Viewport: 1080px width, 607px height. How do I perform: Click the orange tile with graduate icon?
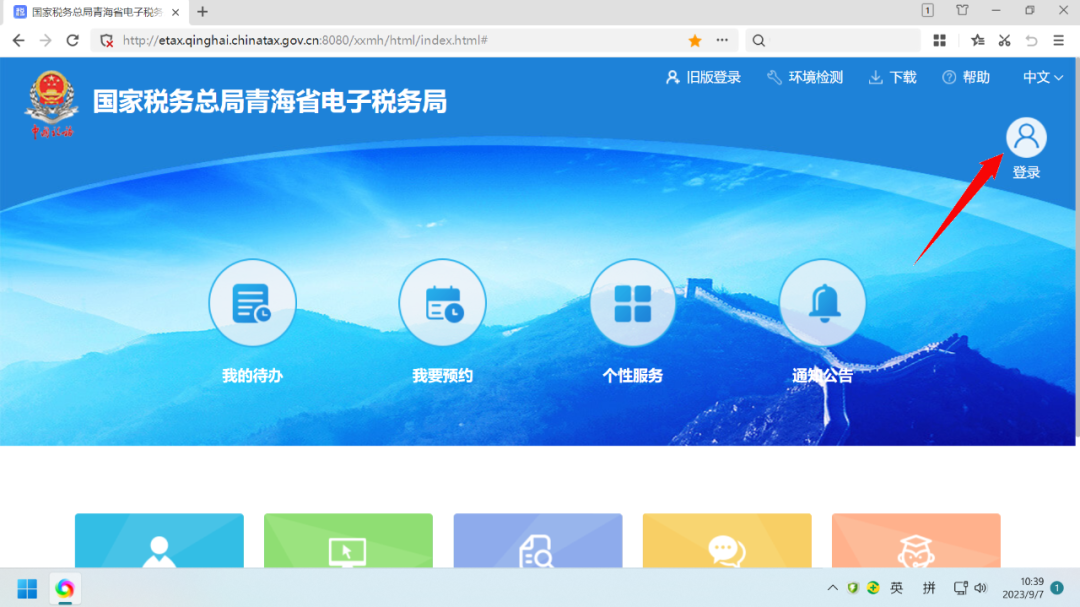click(916, 541)
